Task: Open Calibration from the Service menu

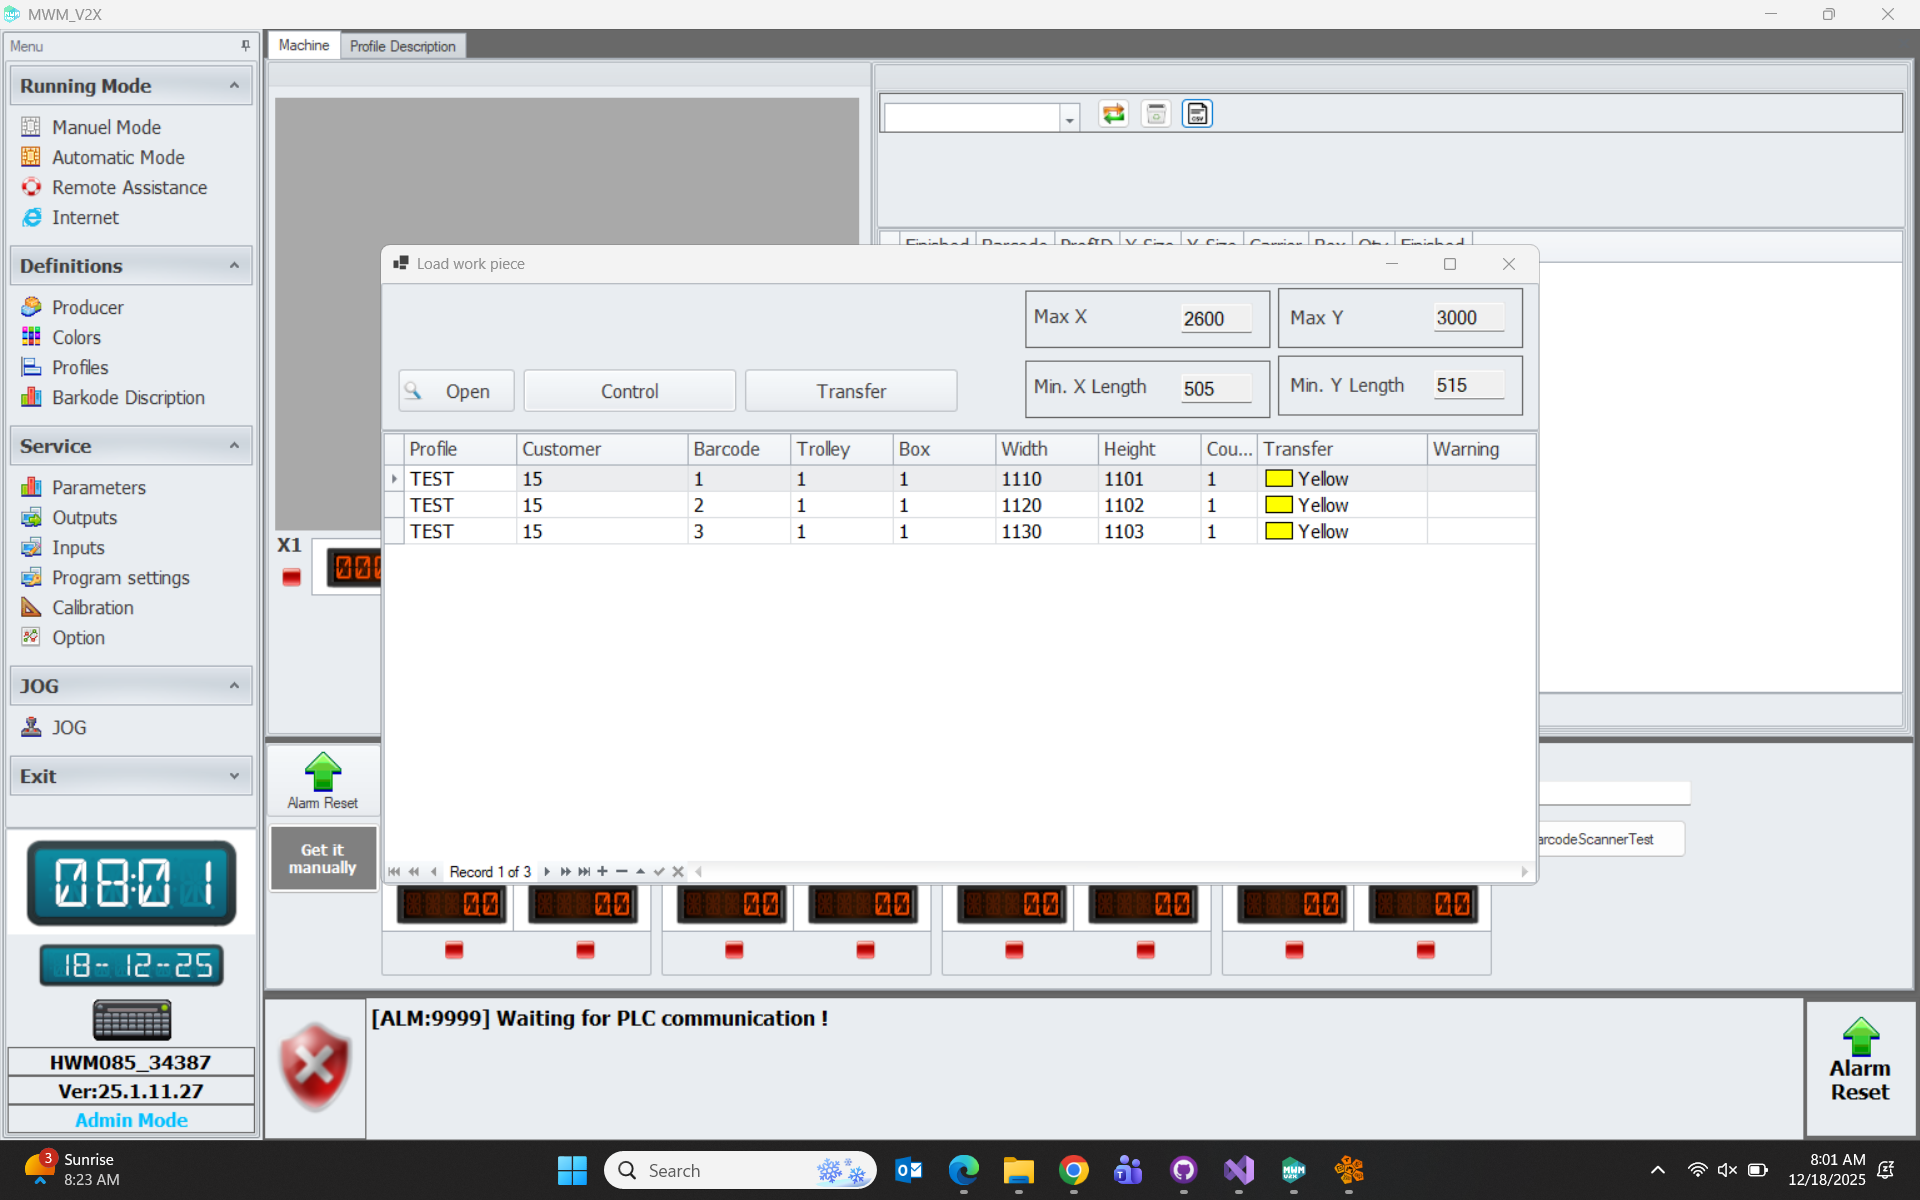Action: [92, 608]
